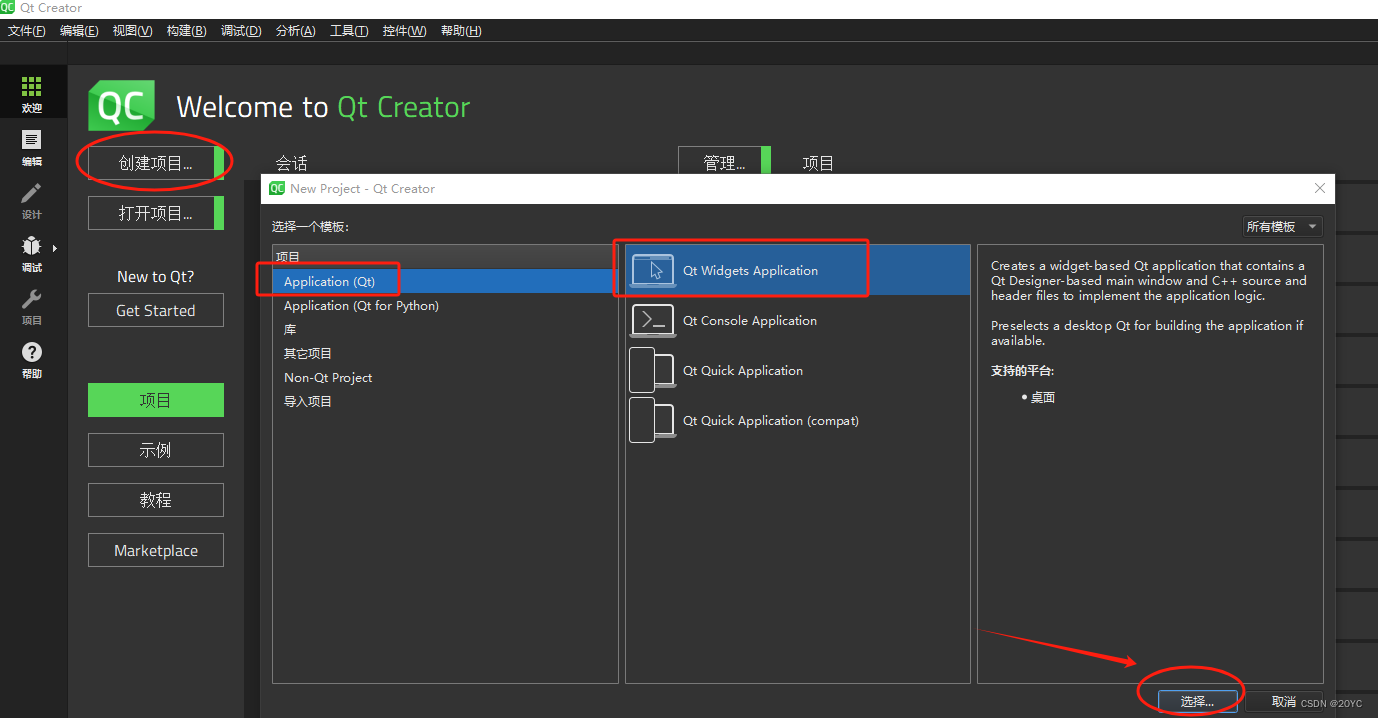Viewport: 1378px width, 718px height.
Task: Open the 帮助(H) menu
Action: (460, 31)
